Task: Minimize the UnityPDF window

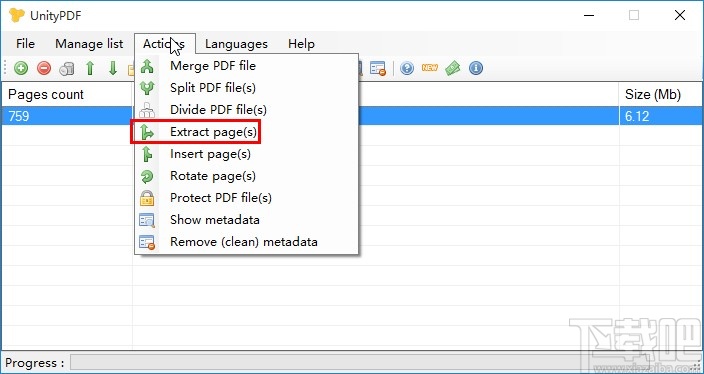Action: pos(590,15)
